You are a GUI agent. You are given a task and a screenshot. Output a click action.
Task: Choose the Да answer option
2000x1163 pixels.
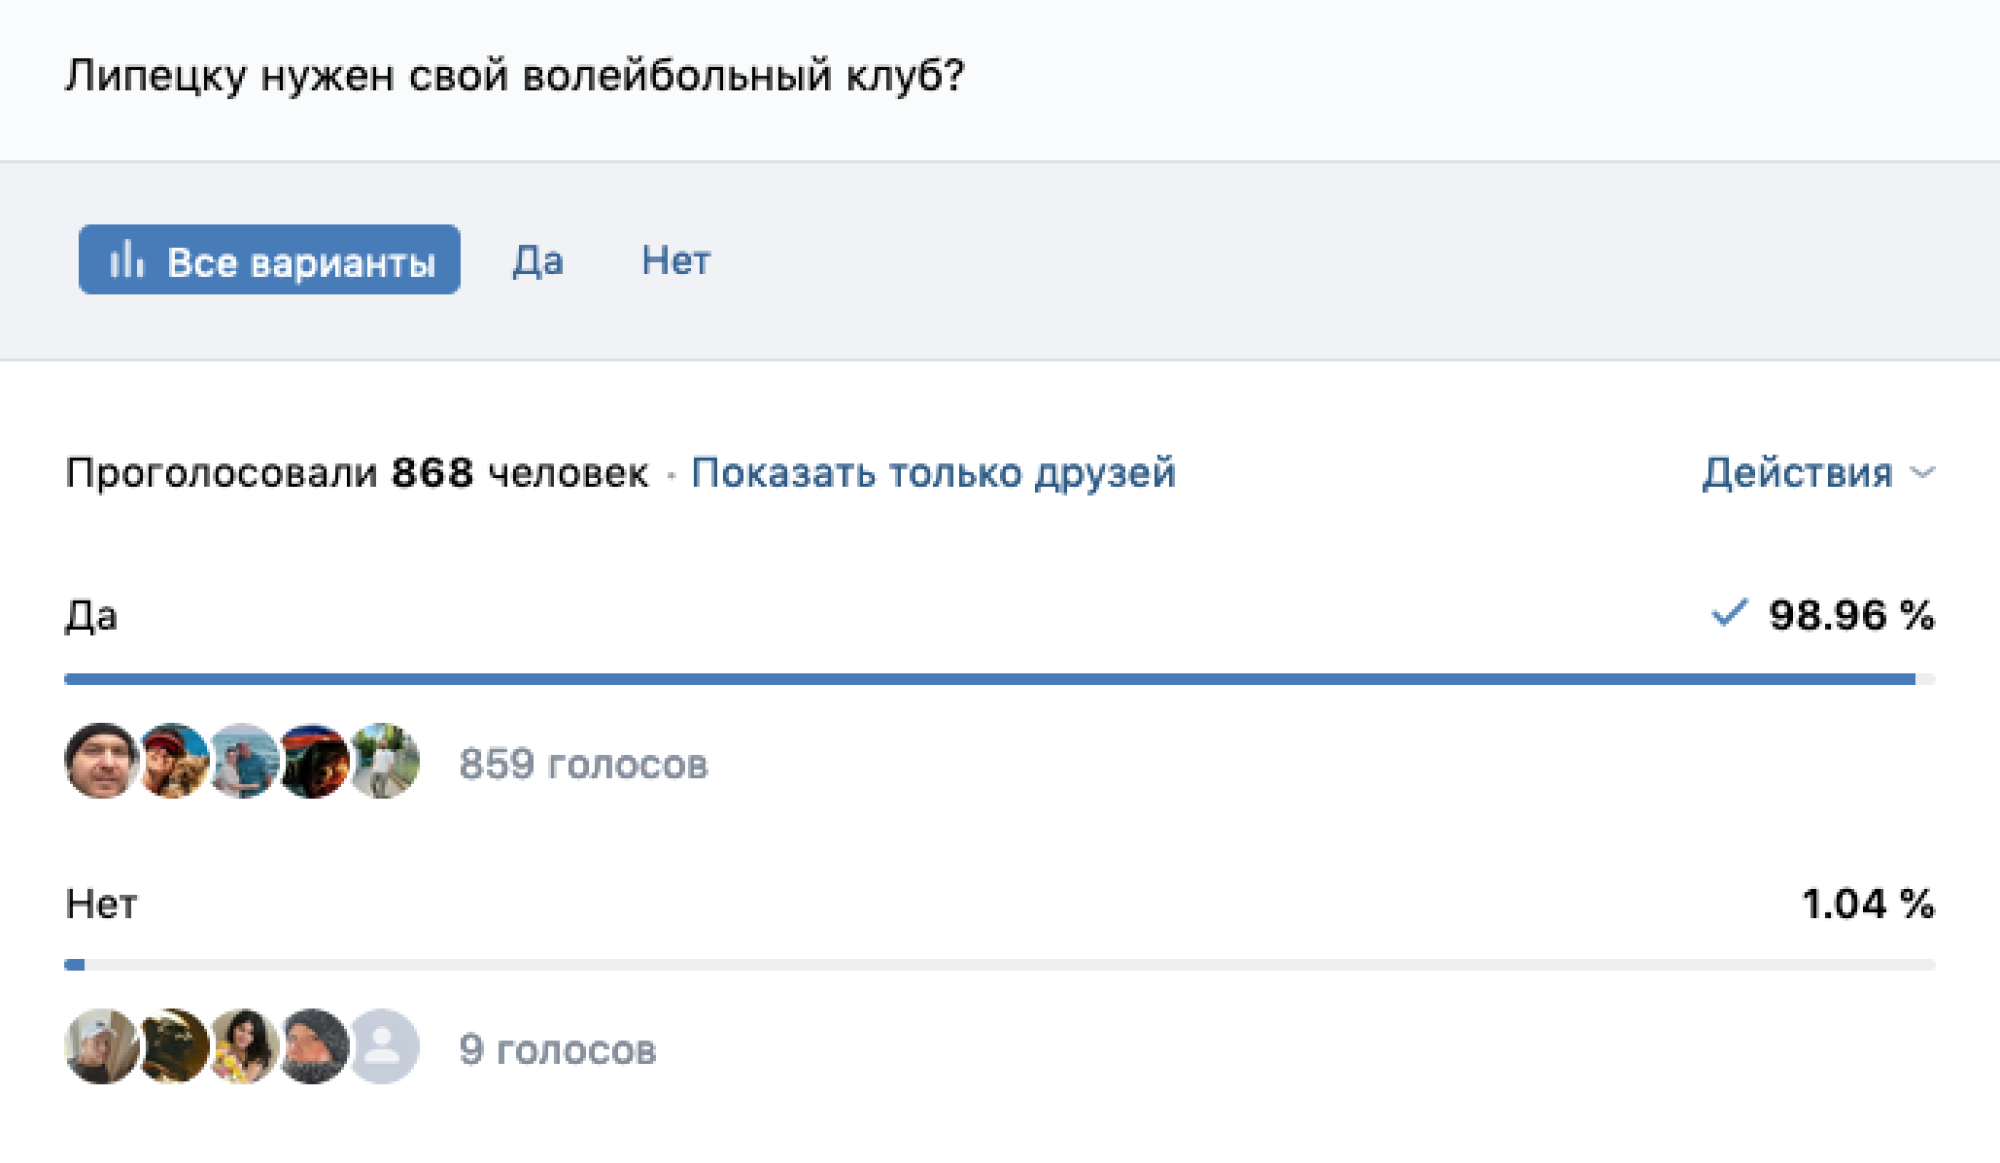(x=91, y=616)
